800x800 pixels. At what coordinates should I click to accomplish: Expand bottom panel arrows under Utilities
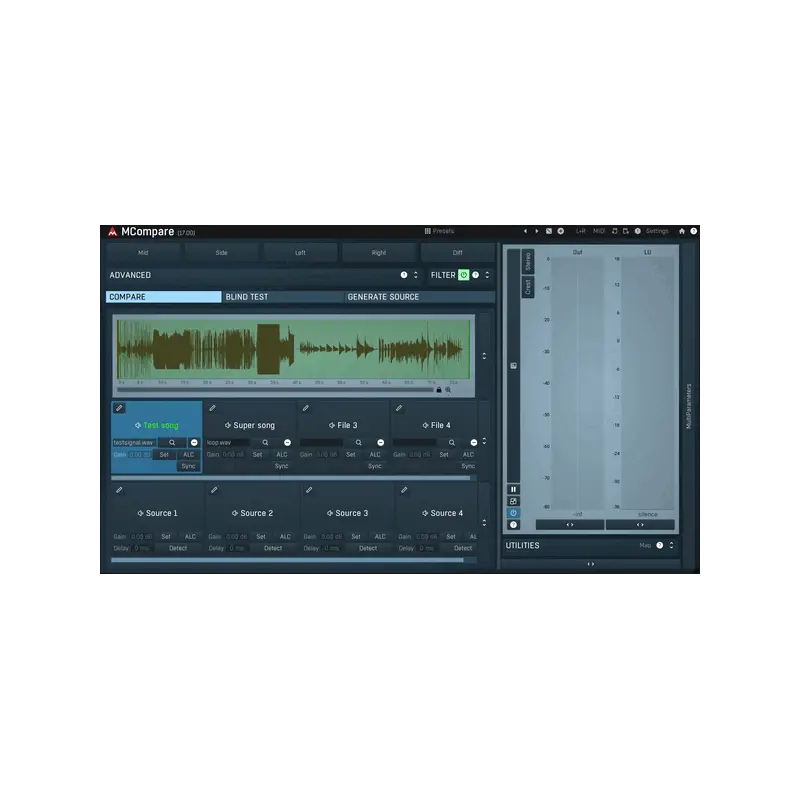[x=591, y=564]
